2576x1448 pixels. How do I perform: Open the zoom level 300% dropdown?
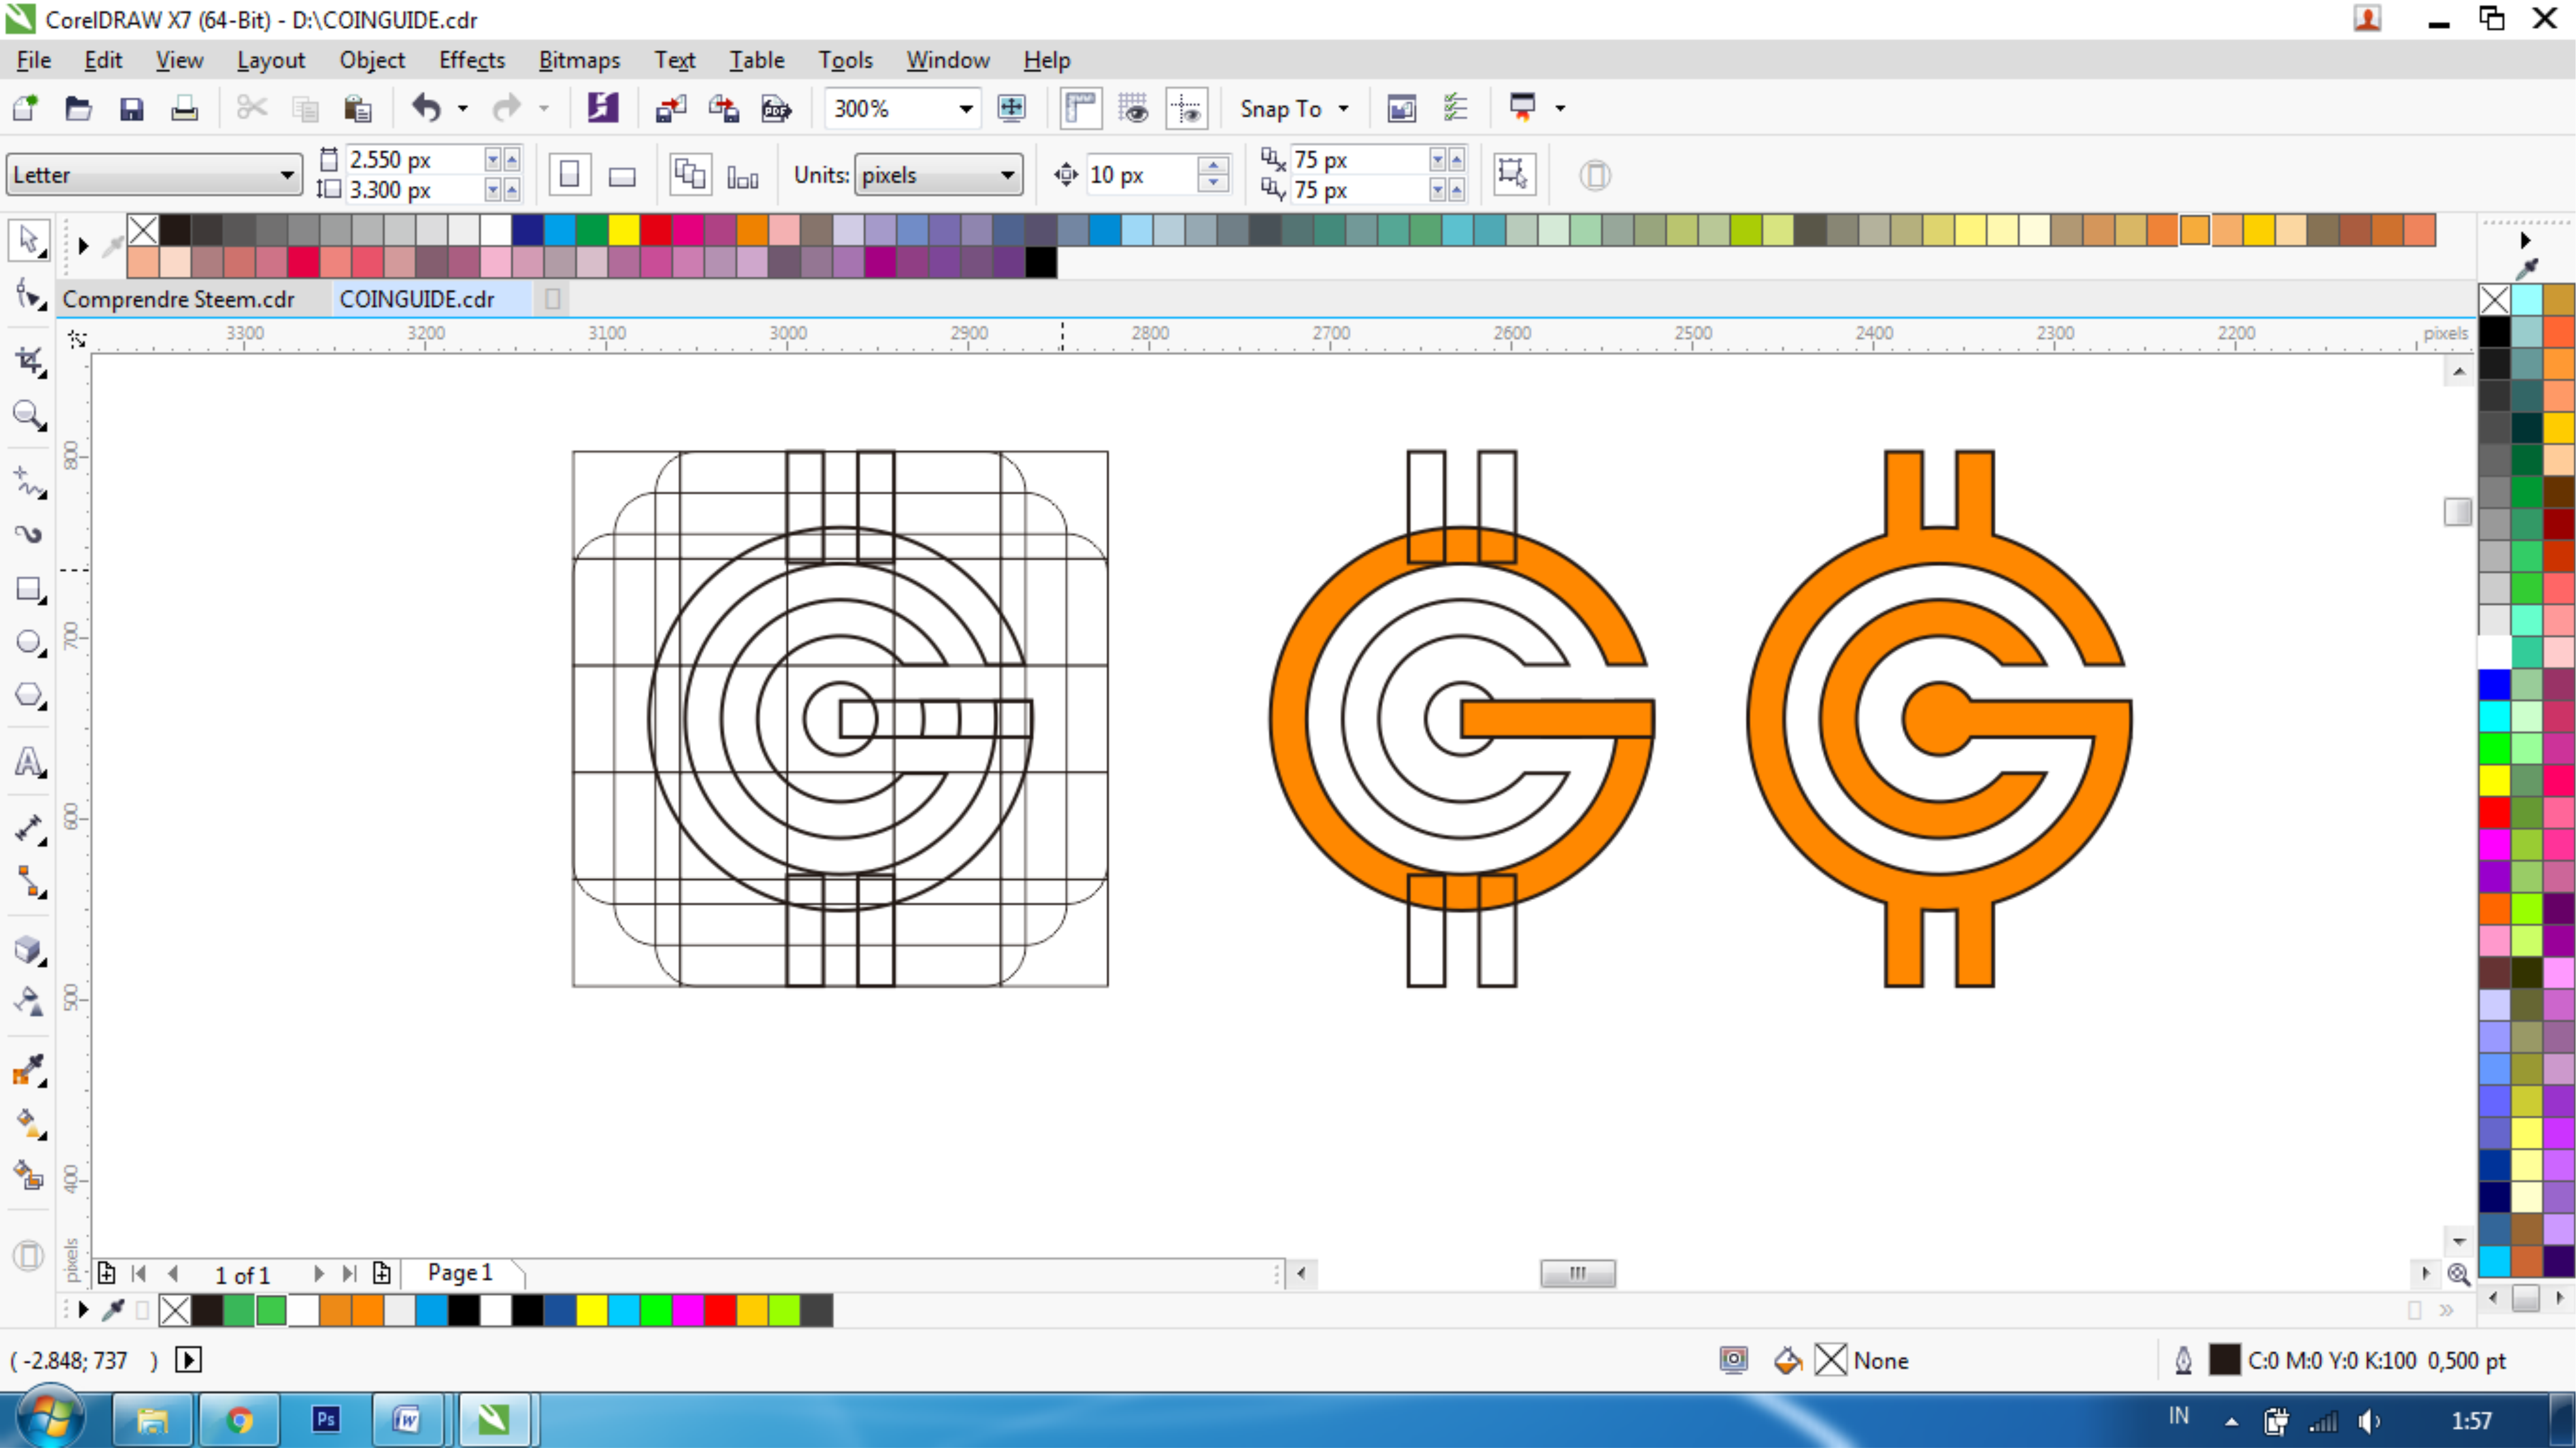click(965, 108)
